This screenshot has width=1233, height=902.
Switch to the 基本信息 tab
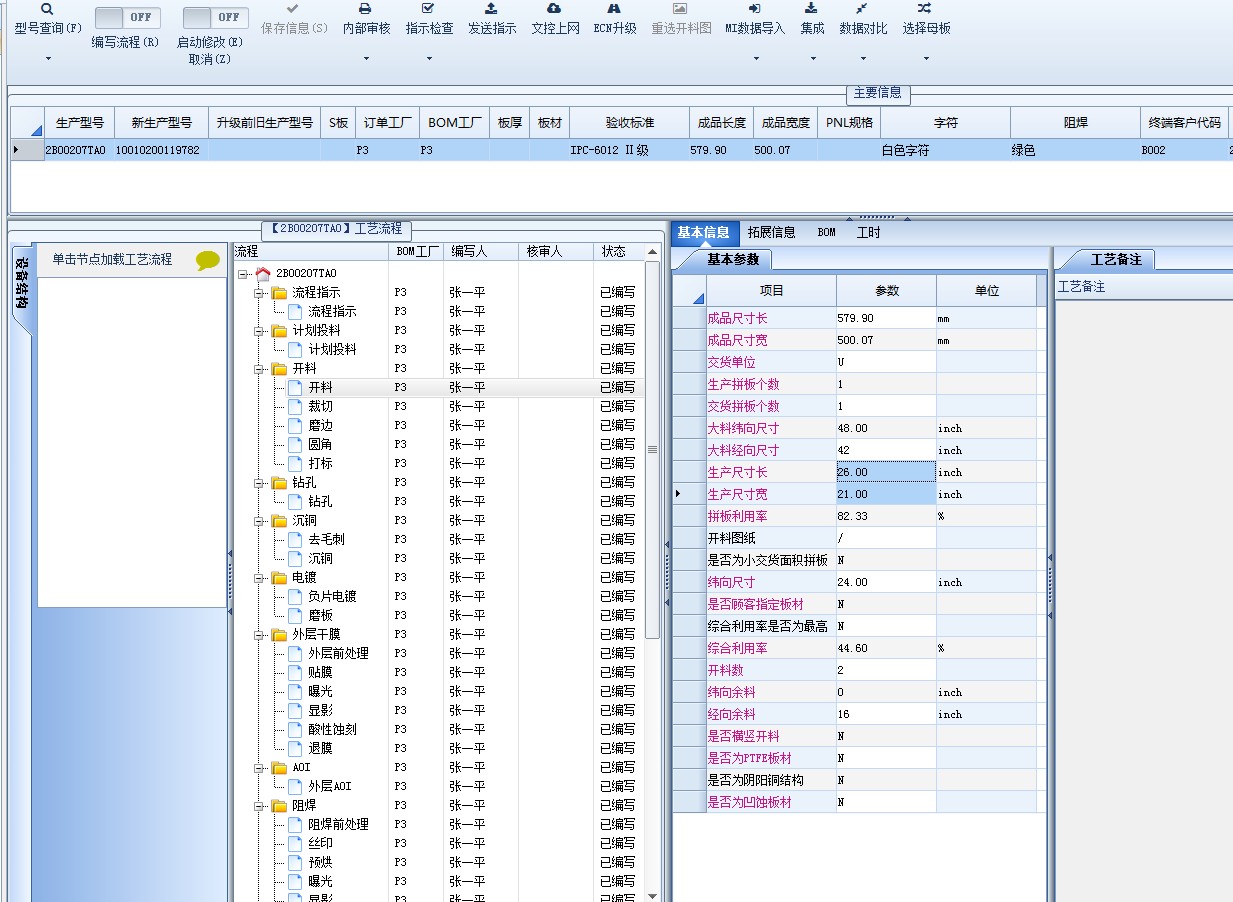click(703, 232)
